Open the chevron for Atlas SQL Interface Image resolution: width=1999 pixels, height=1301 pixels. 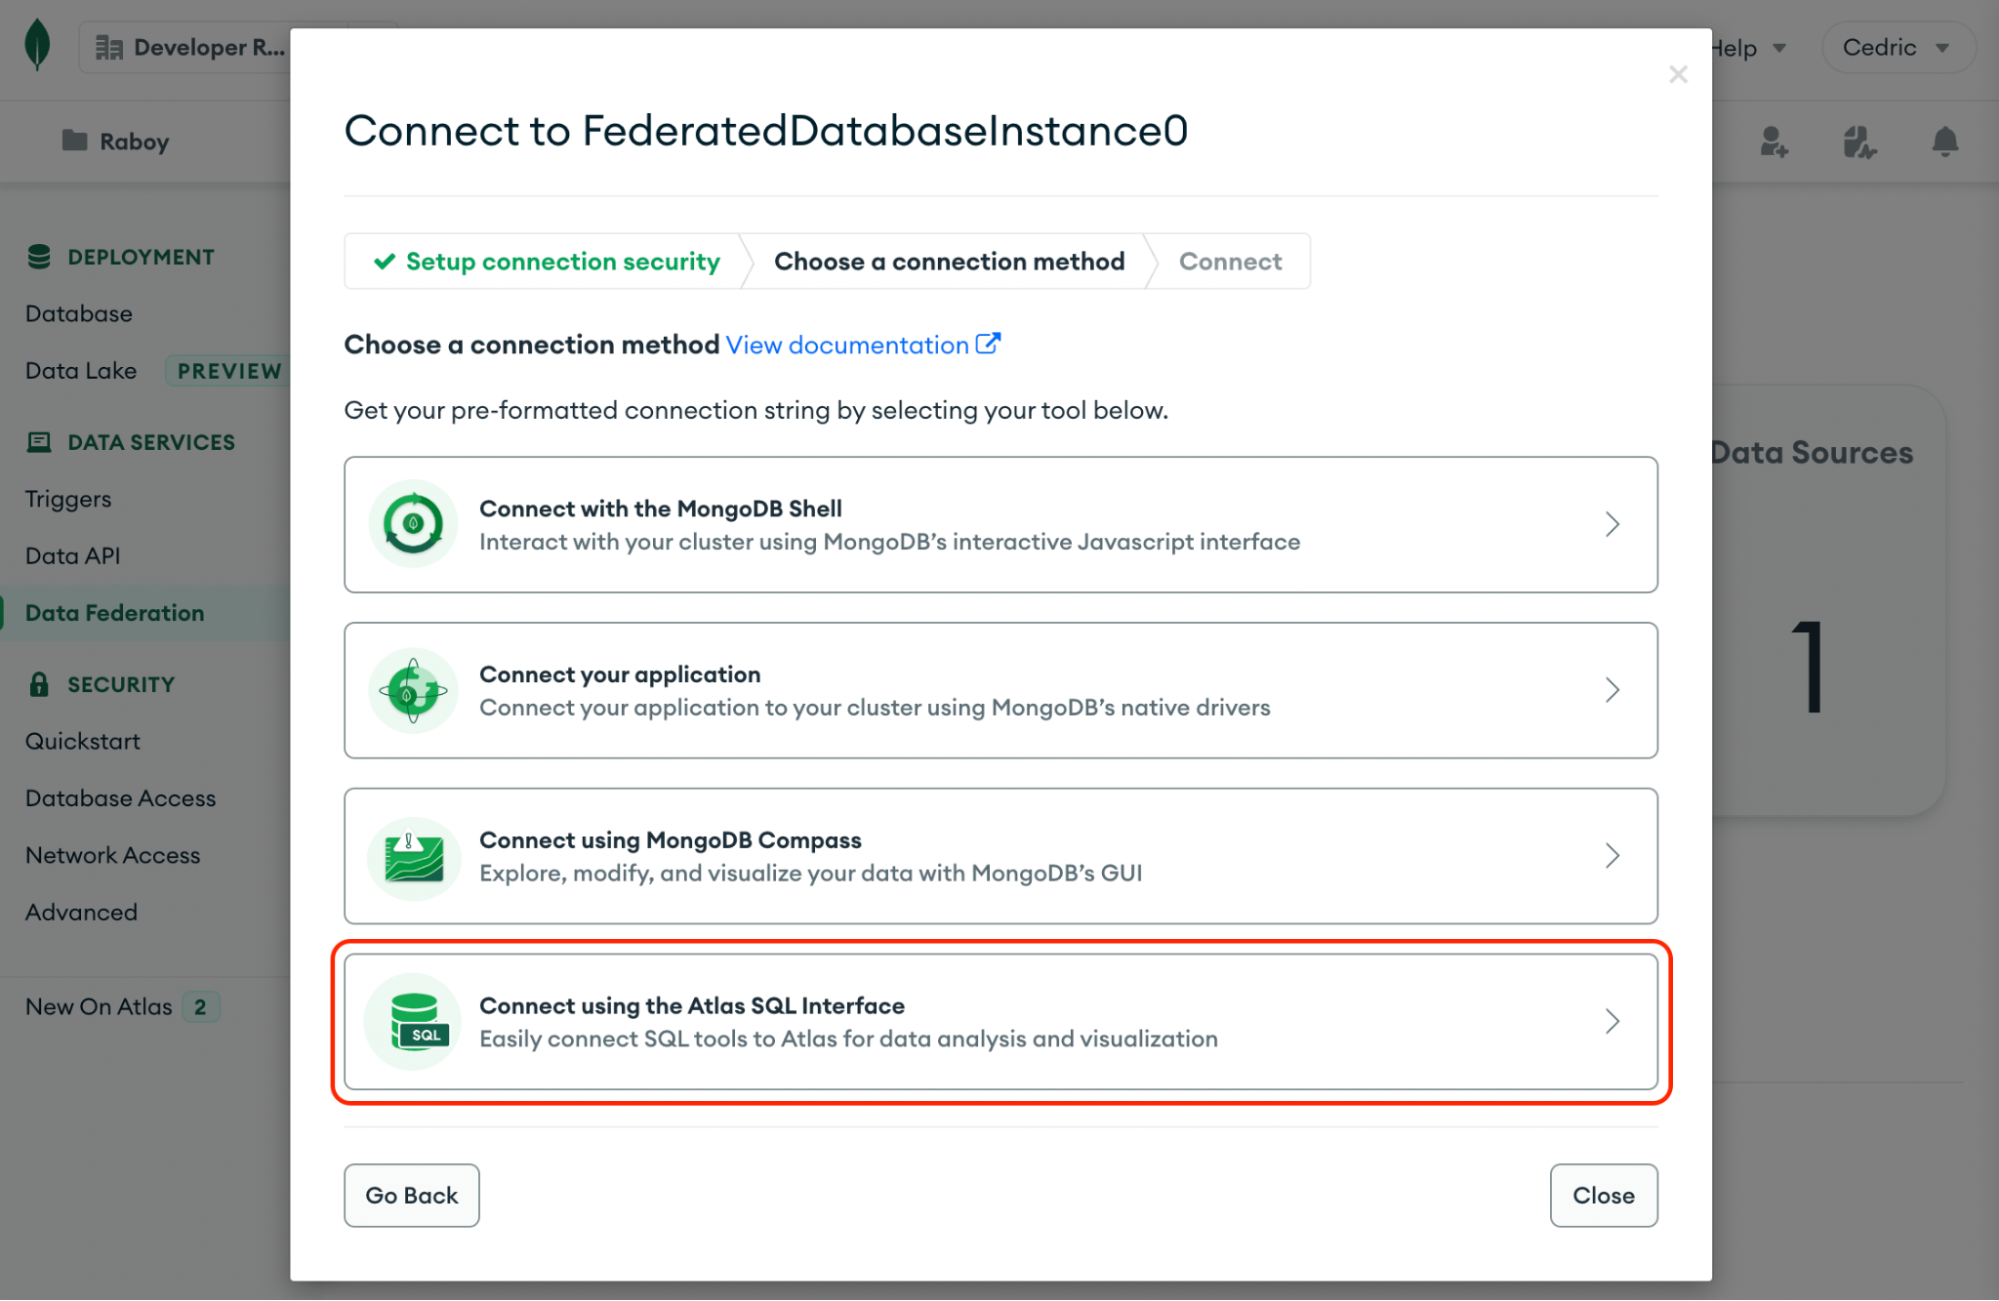1612,1021
